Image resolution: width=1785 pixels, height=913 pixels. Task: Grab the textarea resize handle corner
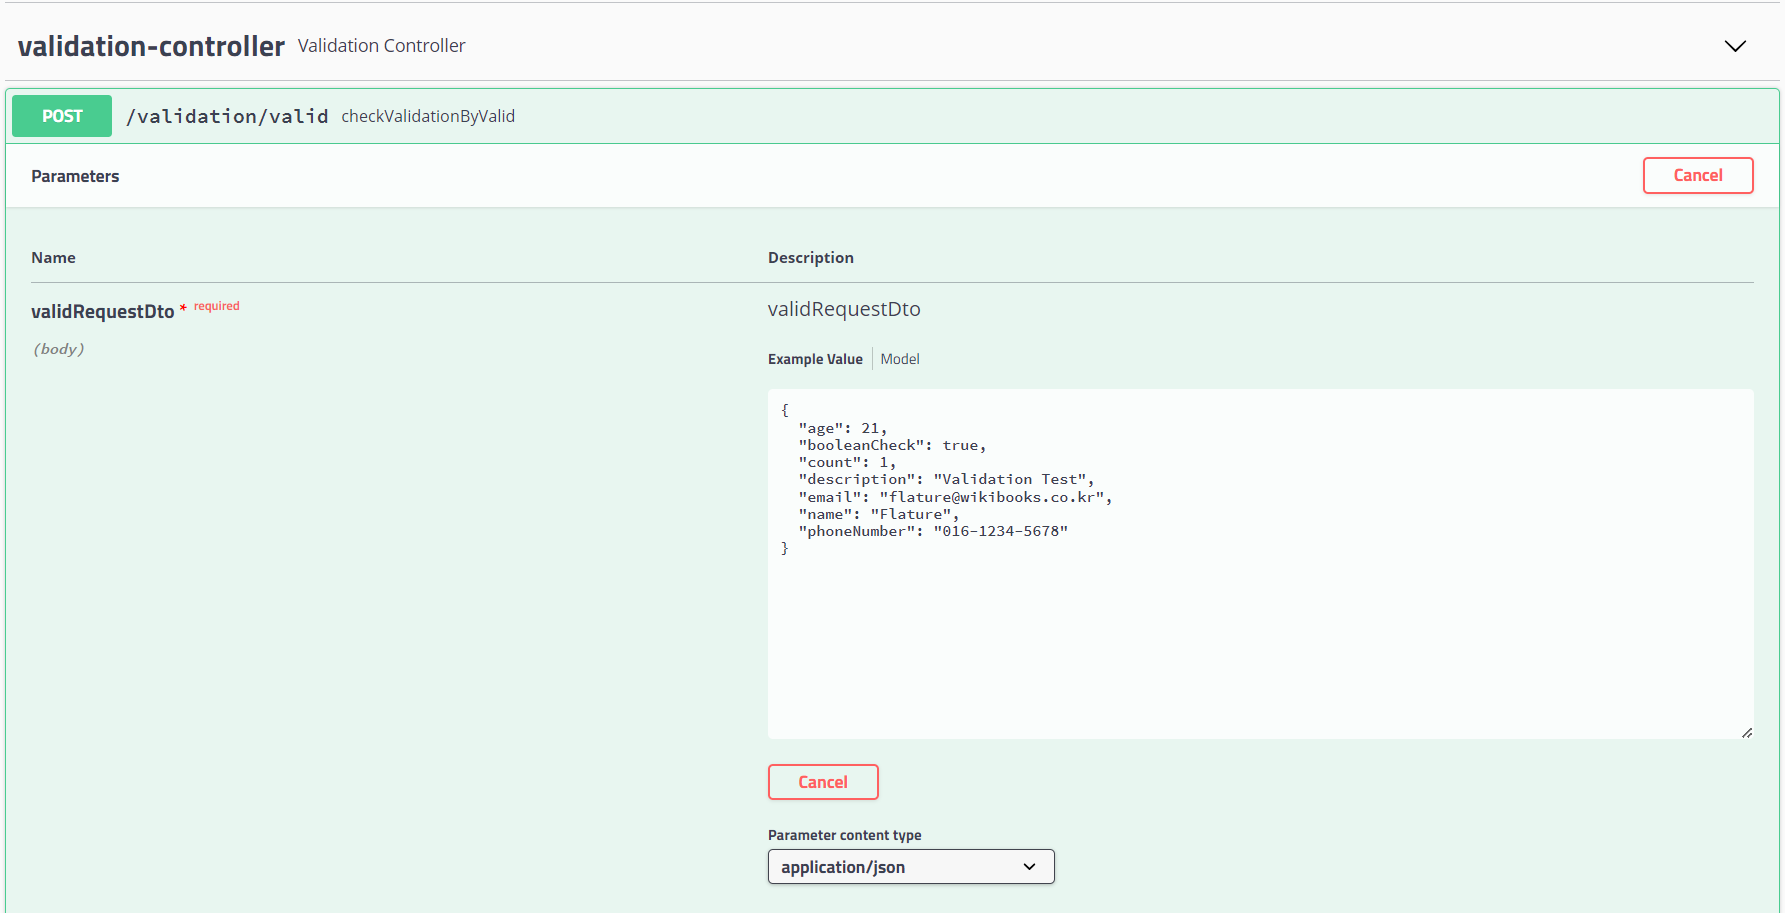[1746, 733]
